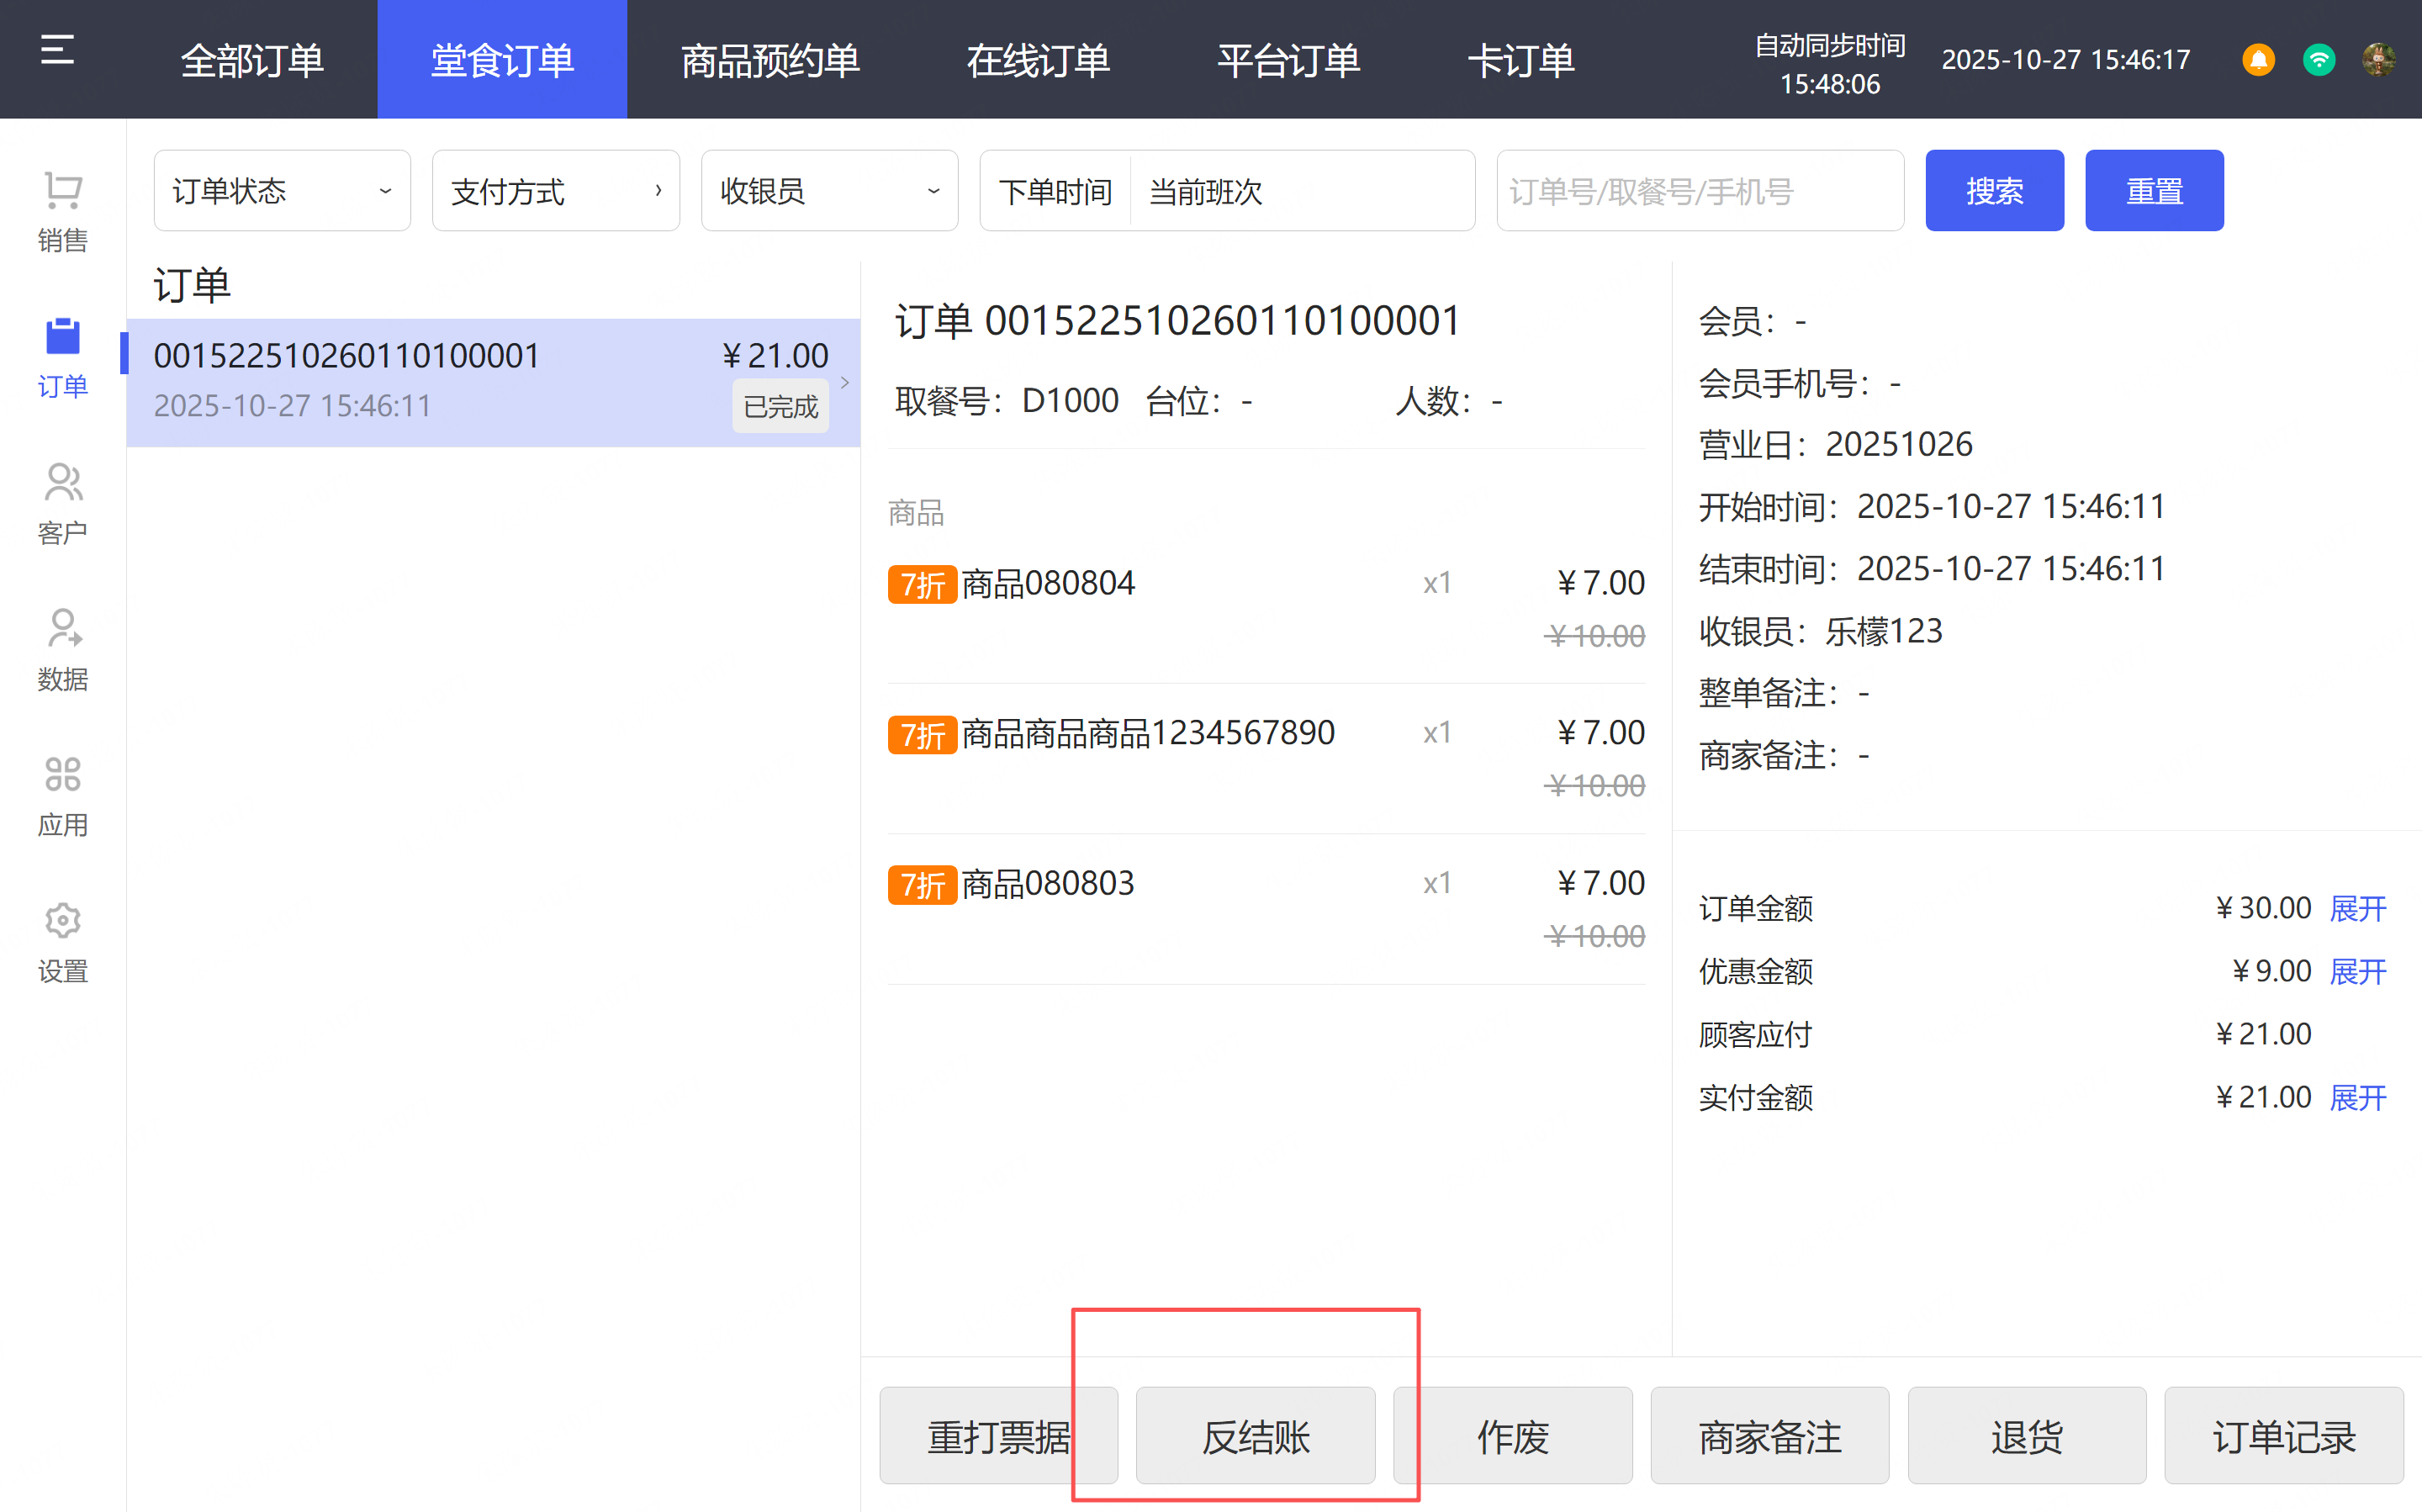Switch to the 全部订单 tab

click(x=252, y=60)
